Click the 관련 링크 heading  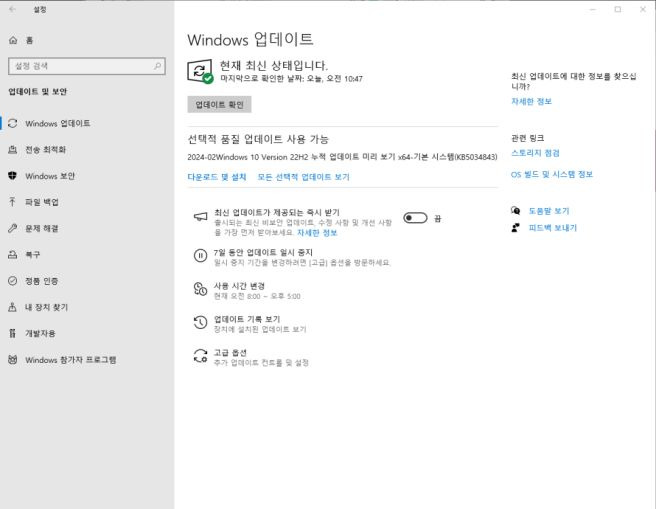coord(528,138)
